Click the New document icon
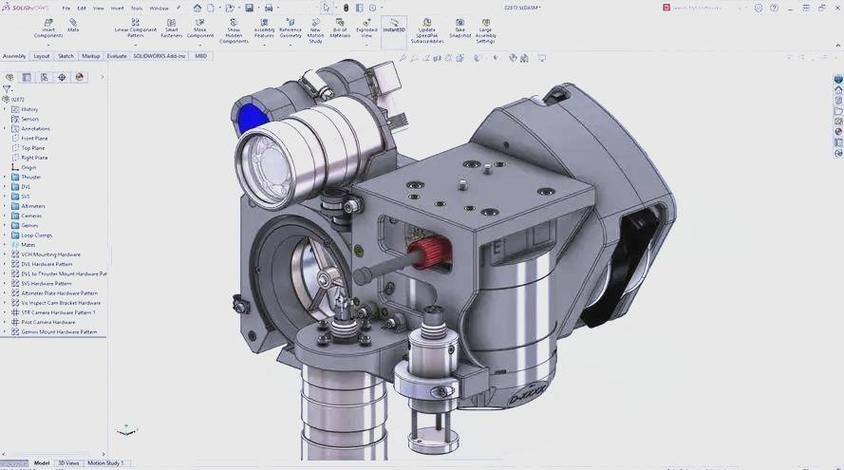844x470 pixels. (210, 8)
